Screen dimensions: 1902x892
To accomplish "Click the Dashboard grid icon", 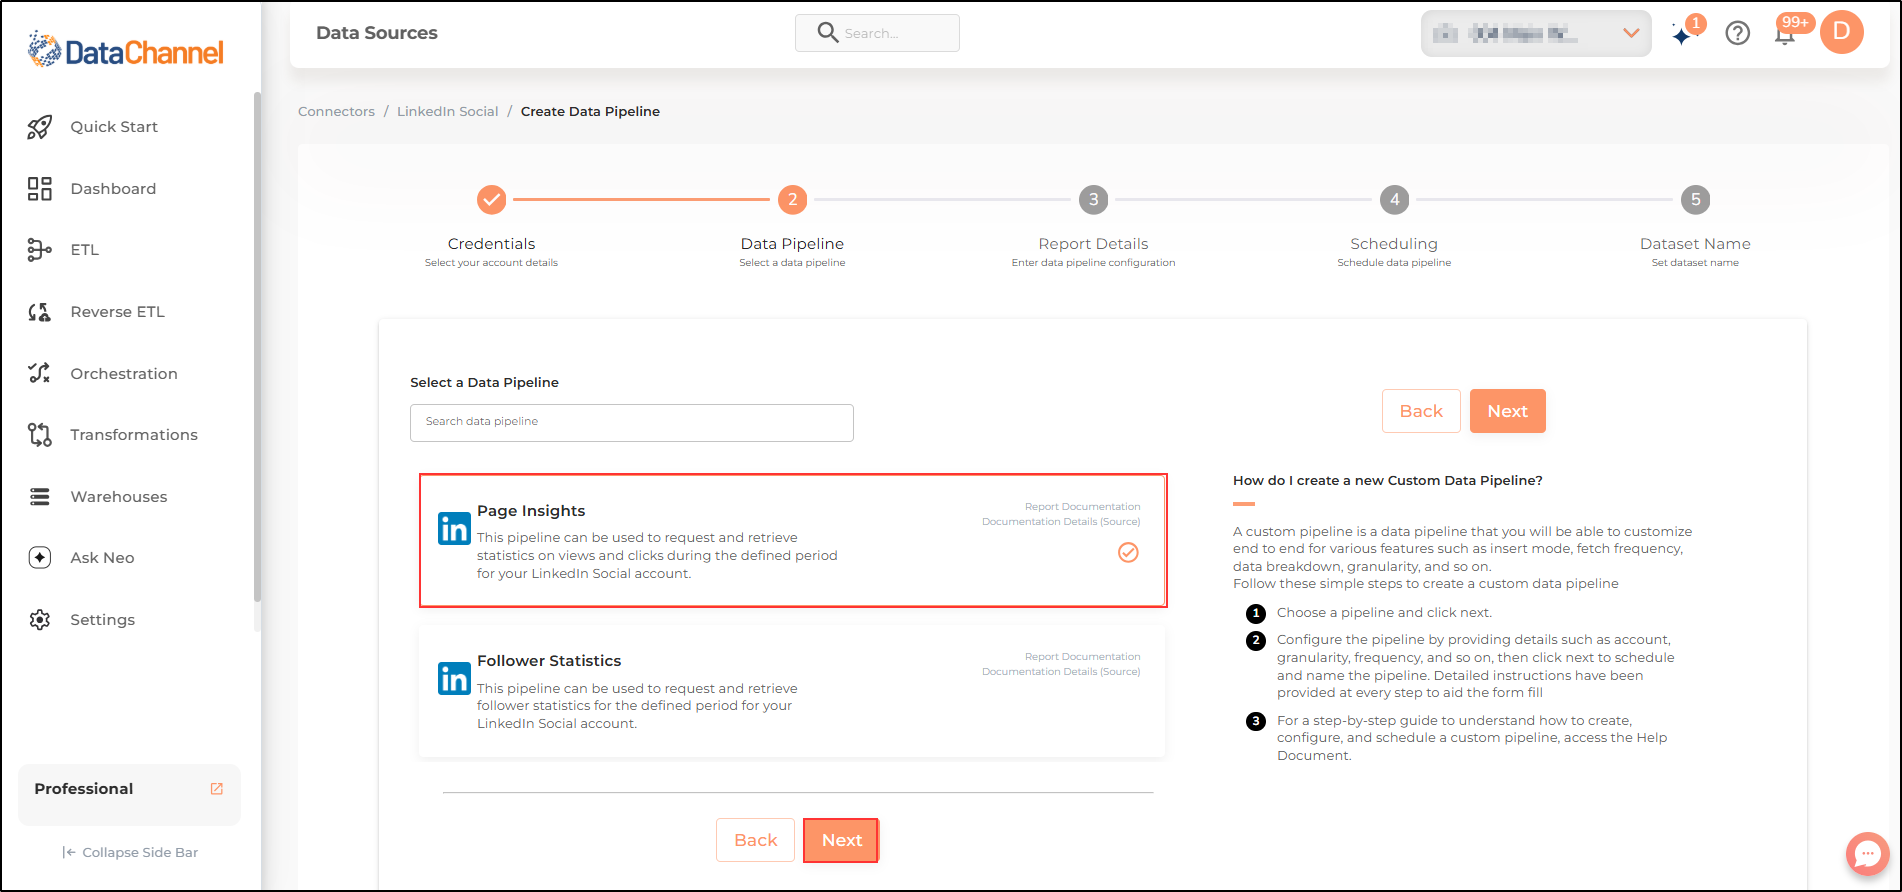I will pyautogui.click(x=39, y=189).
